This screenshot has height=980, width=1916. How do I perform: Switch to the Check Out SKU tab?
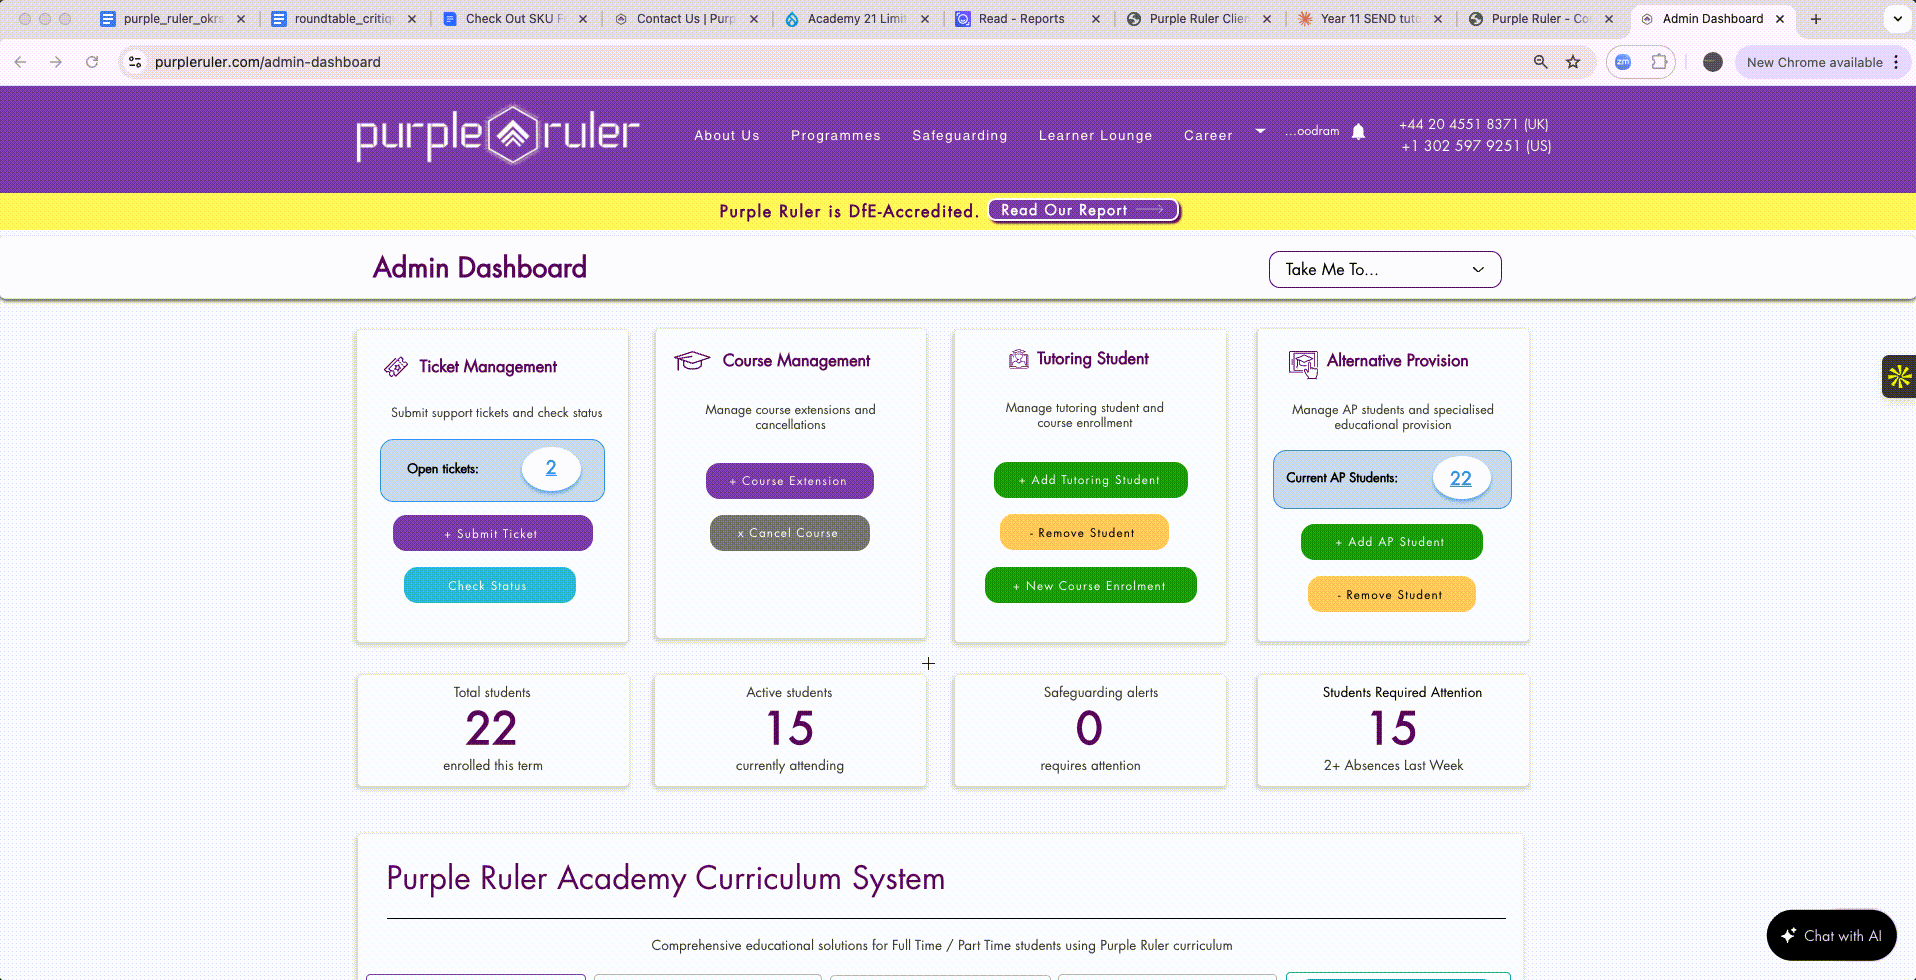click(x=516, y=19)
